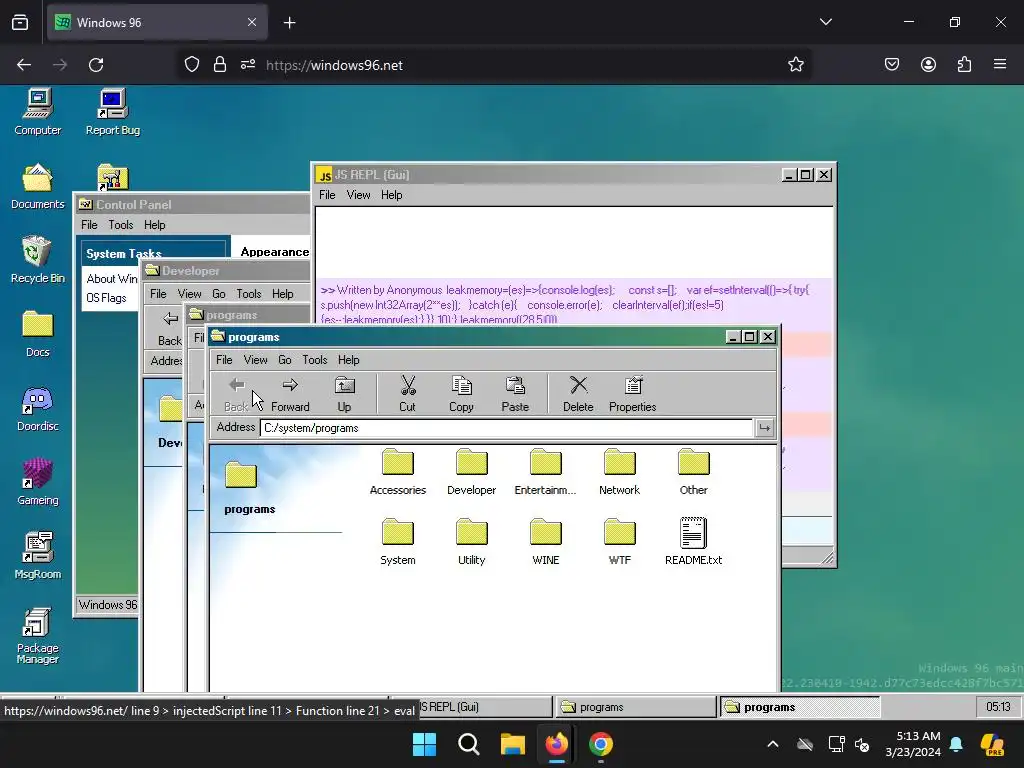This screenshot has width=1024, height=768.
Task: Select the WTF folder
Action: [x=619, y=542]
